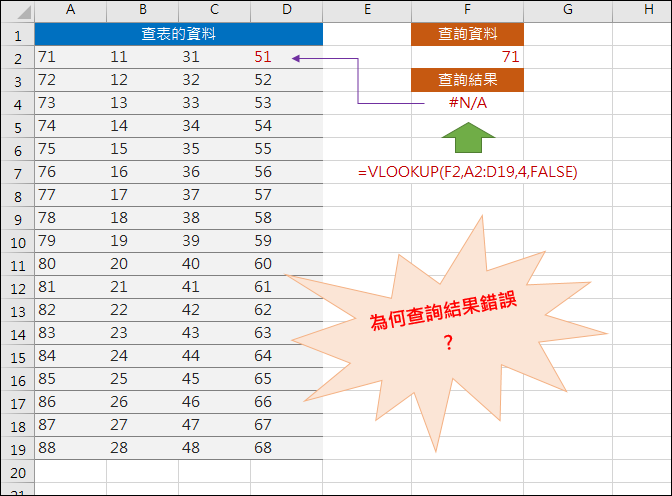Select row 20 header
The image size is (672, 496).
pos(18,472)
